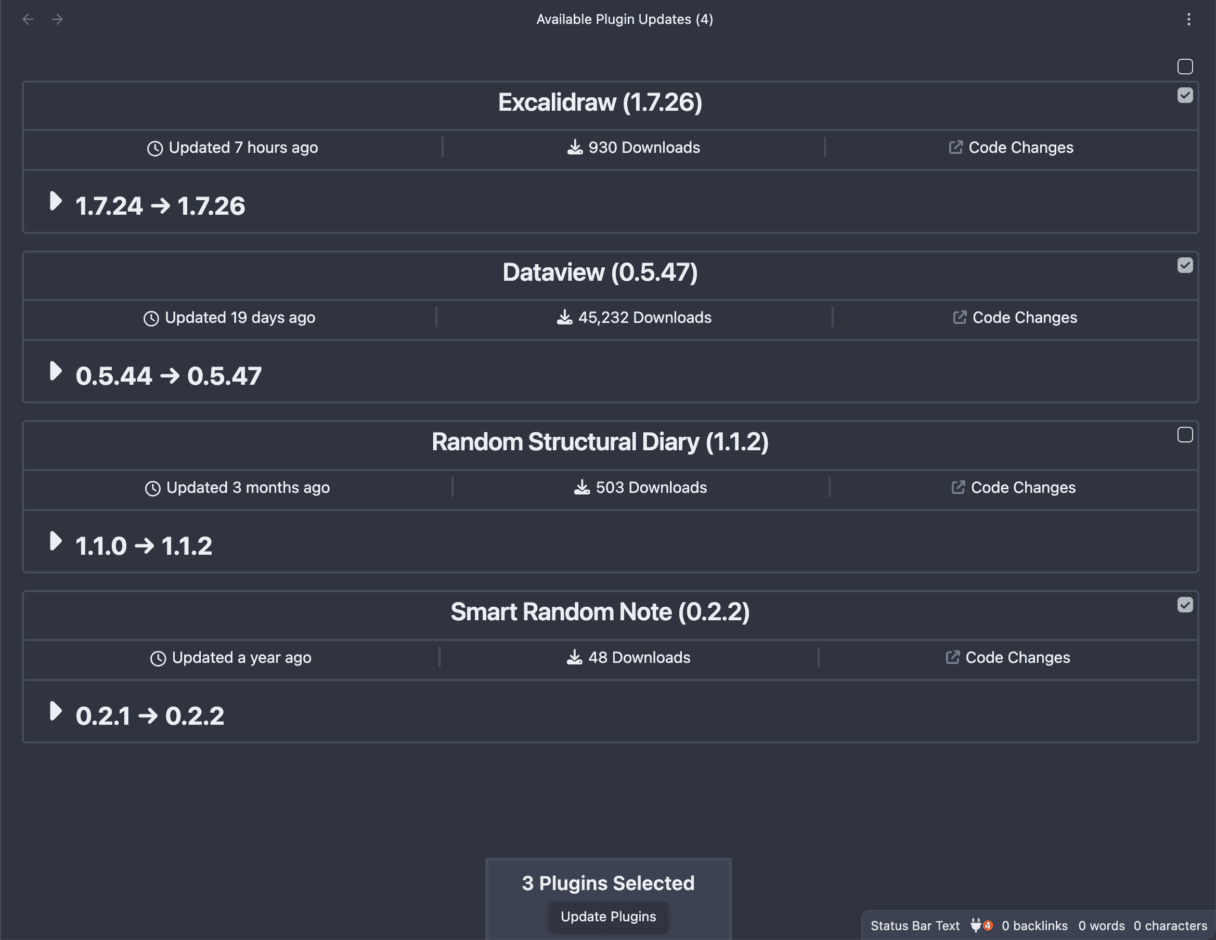Toggle the select-all checkbox at top right

[1185, 66]
